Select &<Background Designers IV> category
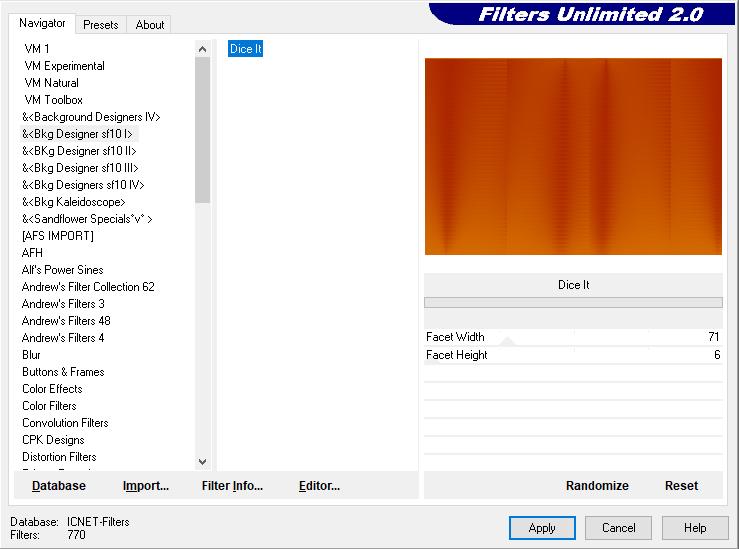This screenshot has height=549, width=739. click(x=91, y=116)
